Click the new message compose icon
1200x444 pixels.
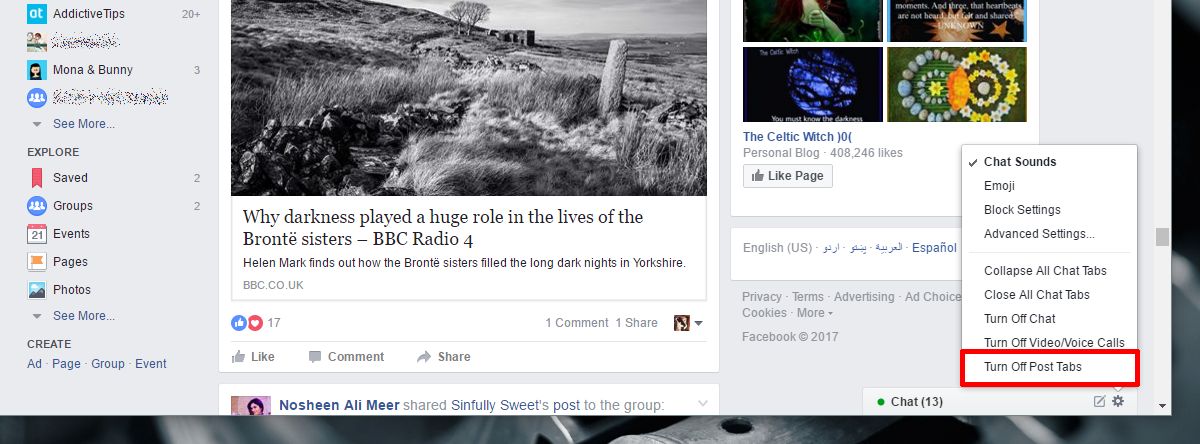1100,401
